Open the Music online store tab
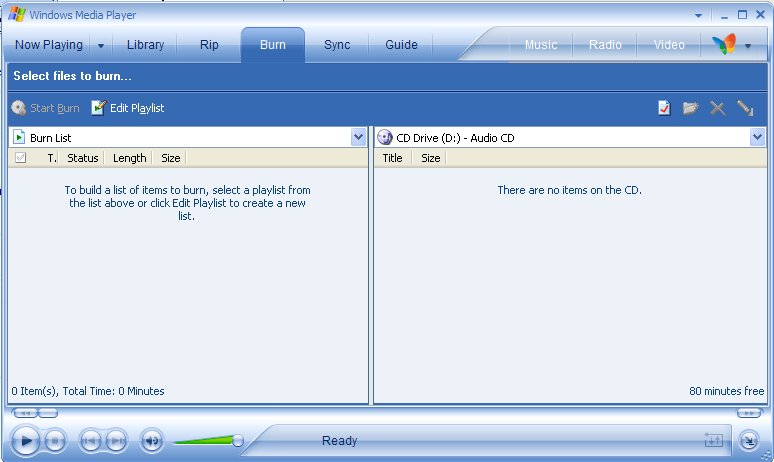Viewport: 774px width, 462px height. point(541,44)
